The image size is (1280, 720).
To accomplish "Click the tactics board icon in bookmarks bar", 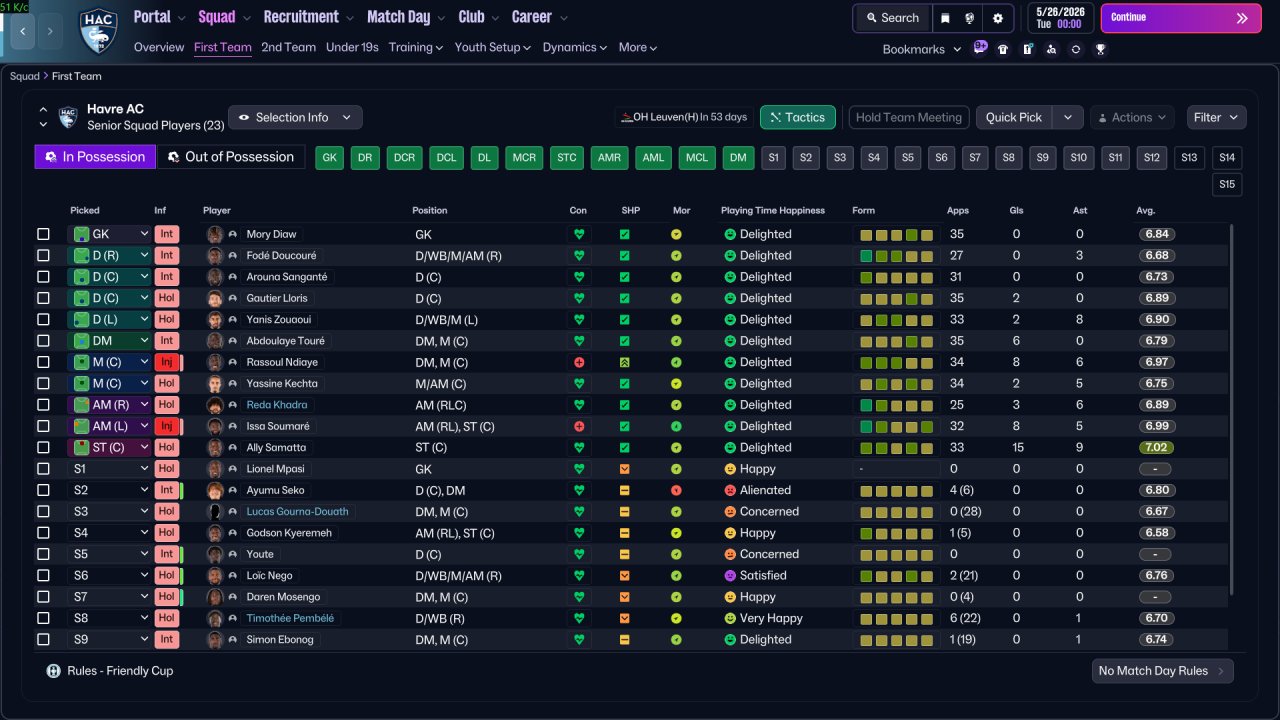I will pos(1027,49).
